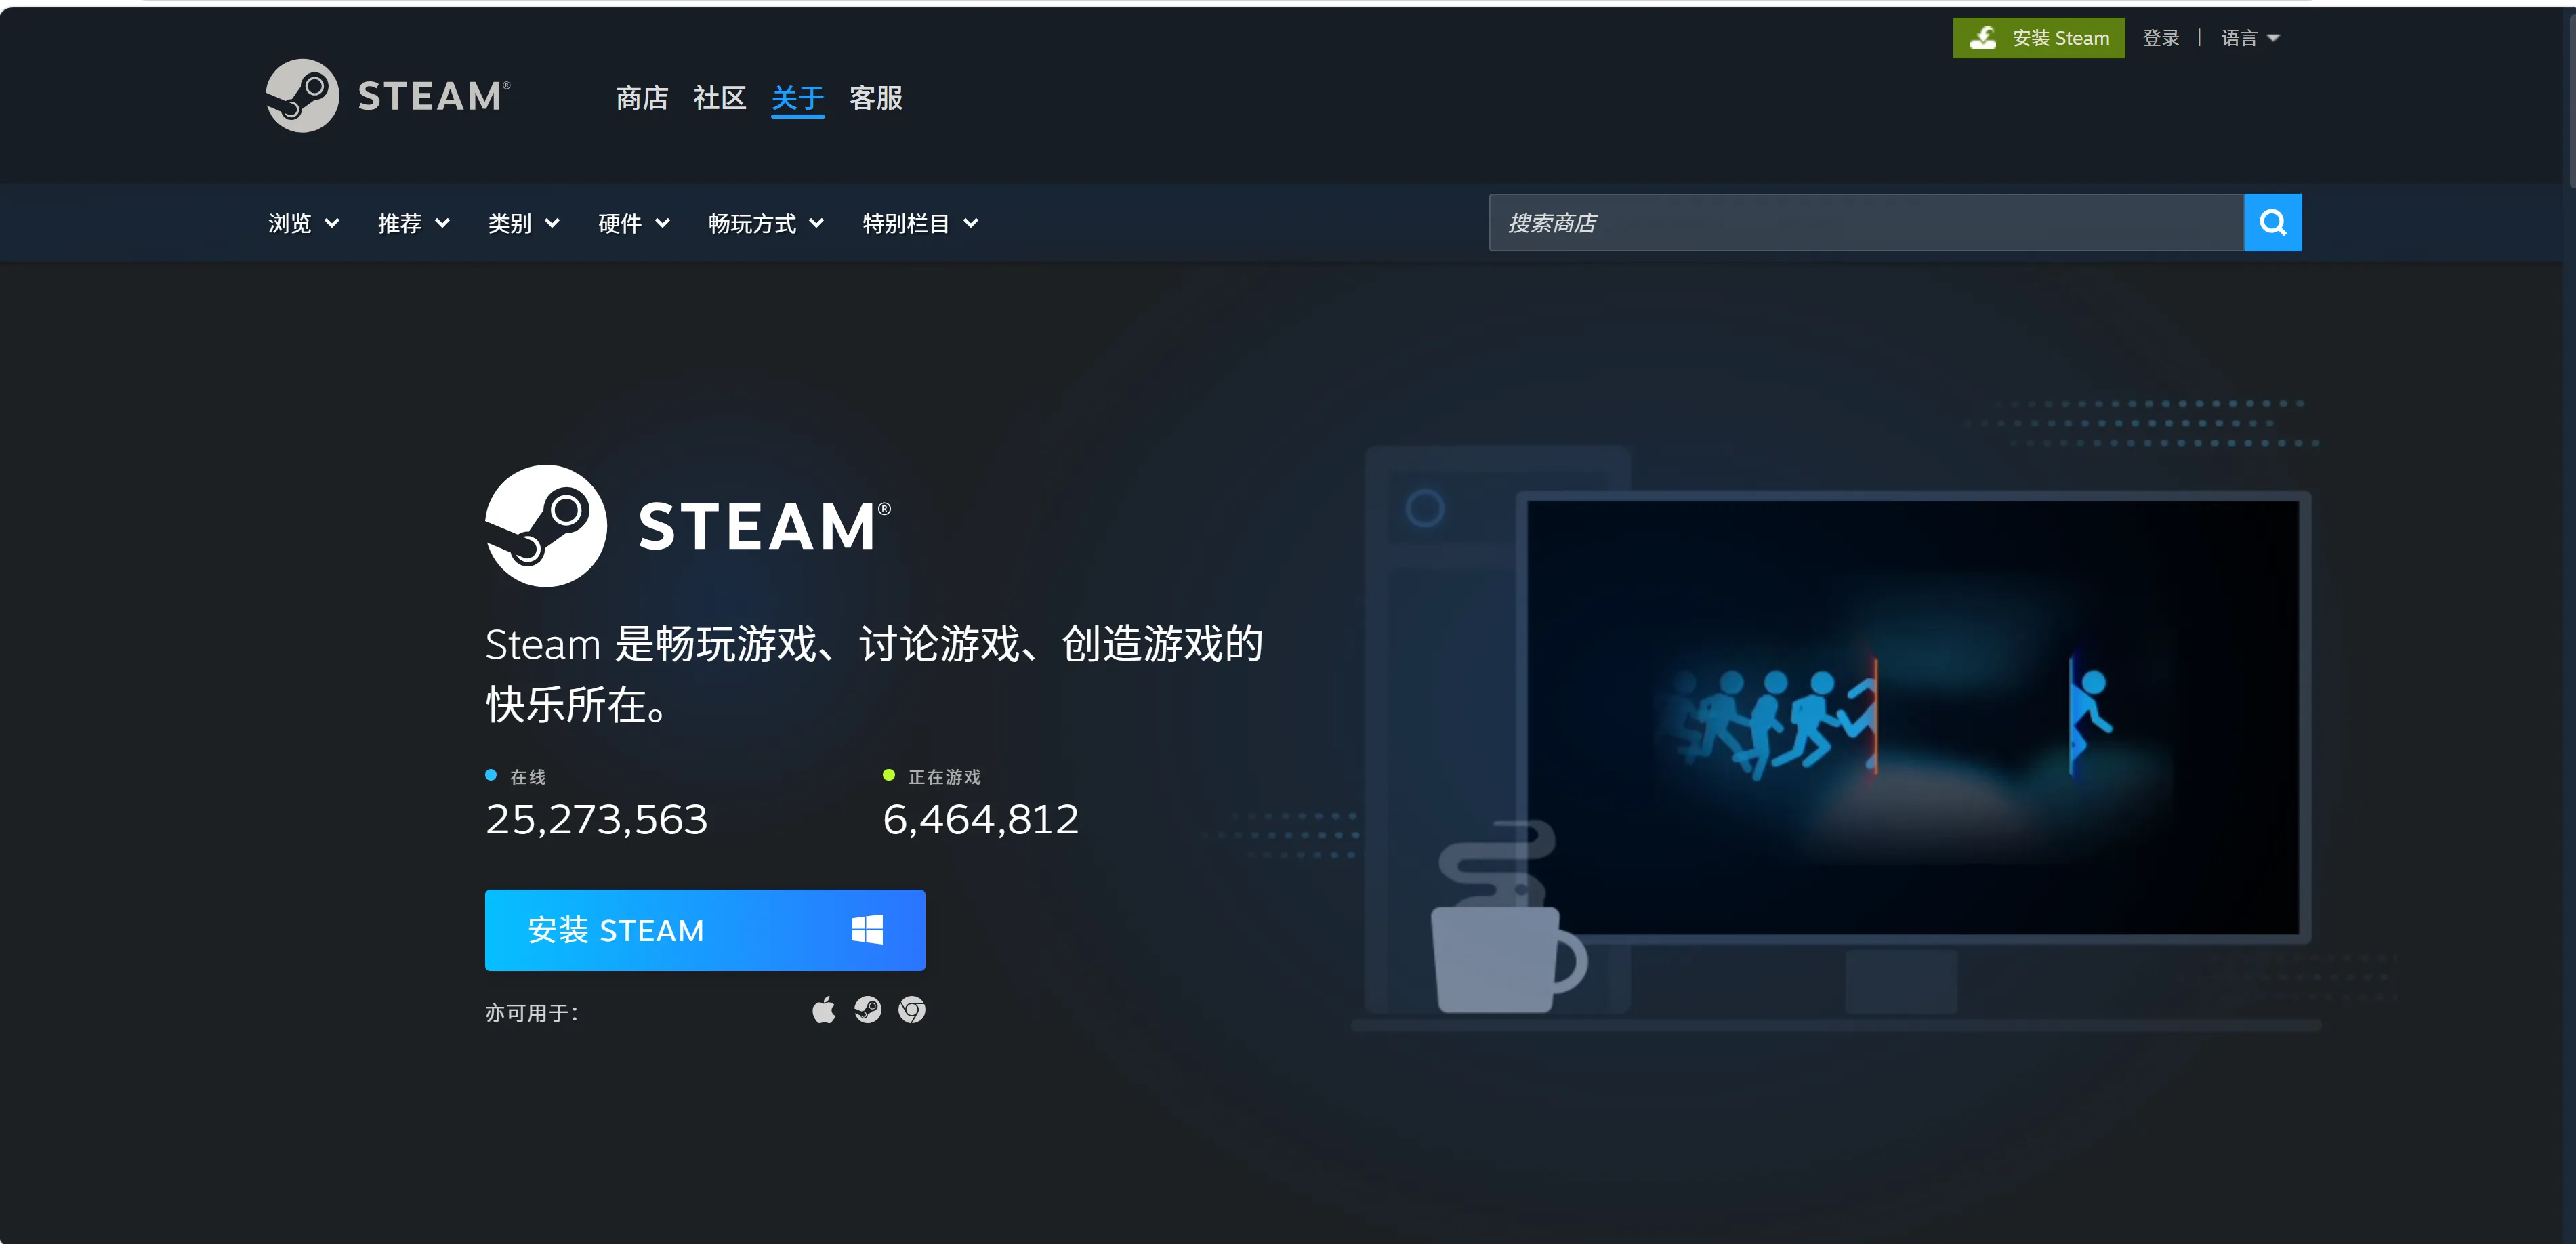This screenshot has width=2576, height=1244.
Task: Click the magnifying glass search icon
Action: click(x=2272, y=222)
